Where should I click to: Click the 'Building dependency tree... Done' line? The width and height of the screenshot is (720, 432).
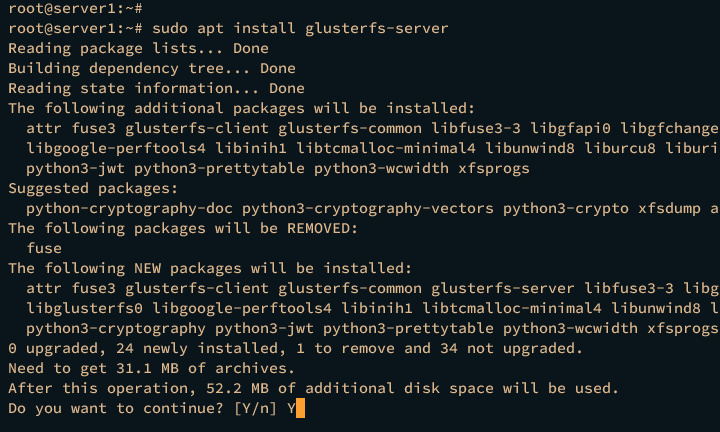click(152, 68)
